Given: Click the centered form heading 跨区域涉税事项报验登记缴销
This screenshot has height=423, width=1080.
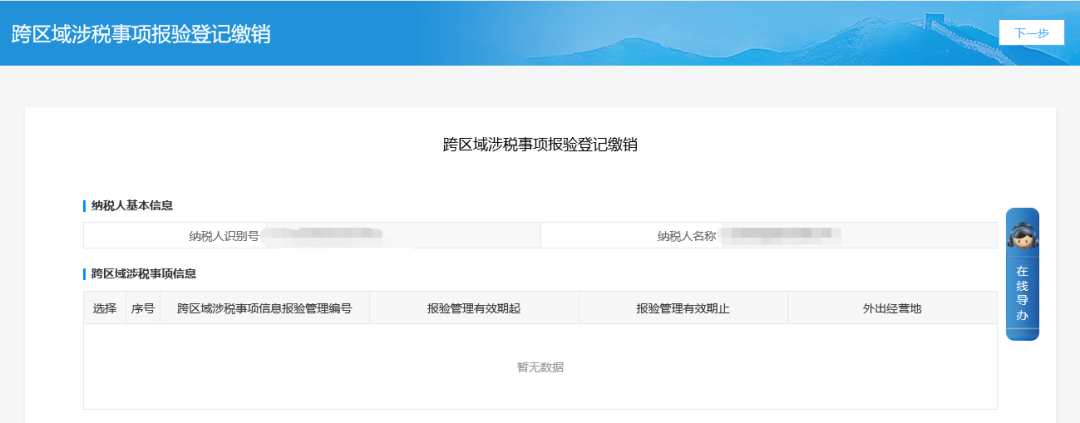Looking at the screenshot, I should click(x=540, y=145).
